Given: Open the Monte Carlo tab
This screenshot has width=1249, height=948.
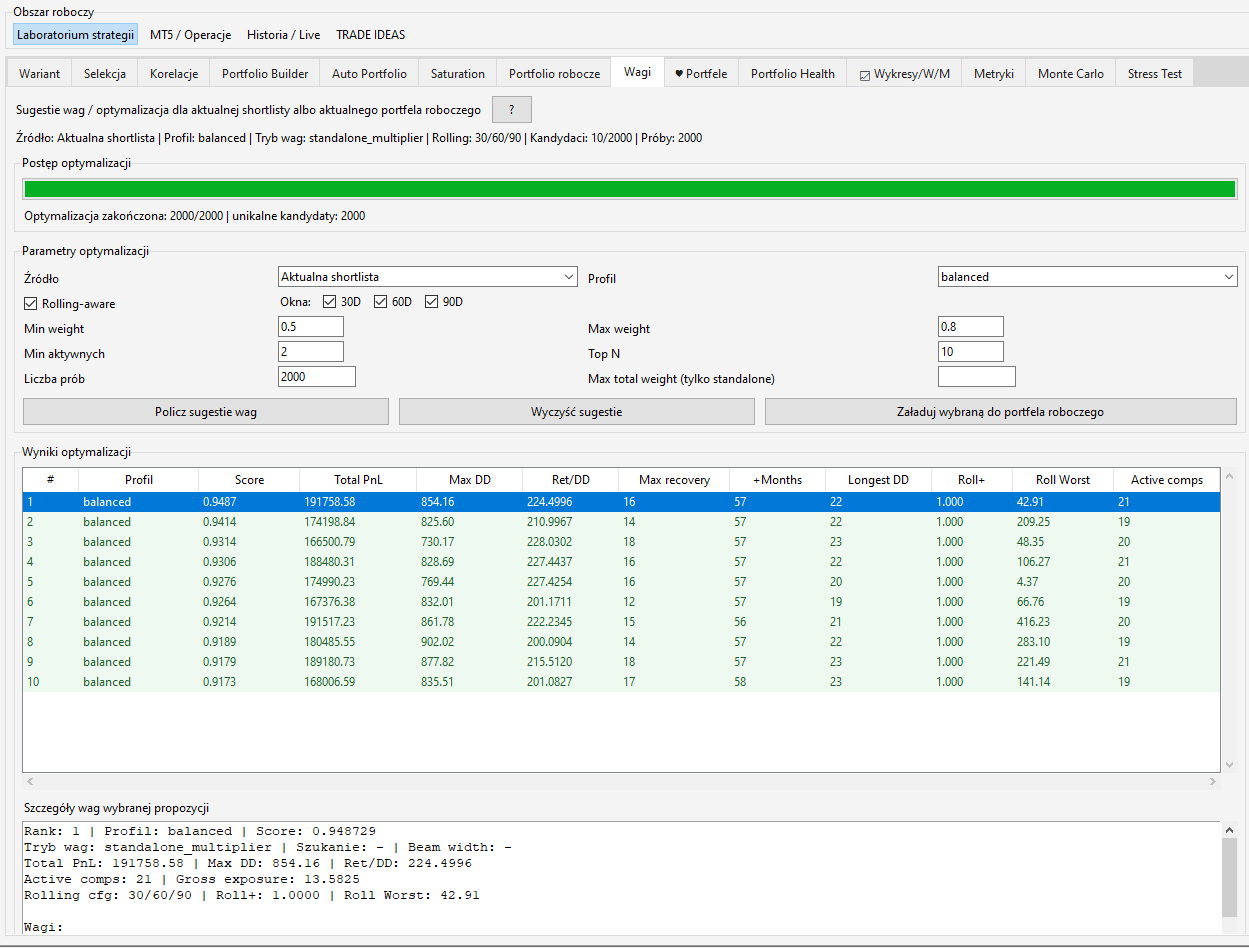Looking at the screenshot, I should point(1071,73).
